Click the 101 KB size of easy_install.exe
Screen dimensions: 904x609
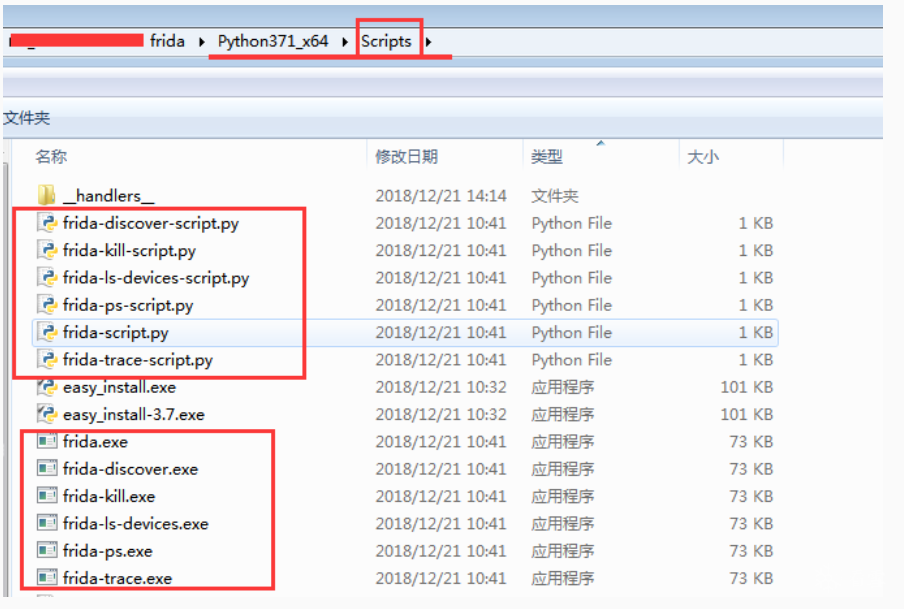746,387
